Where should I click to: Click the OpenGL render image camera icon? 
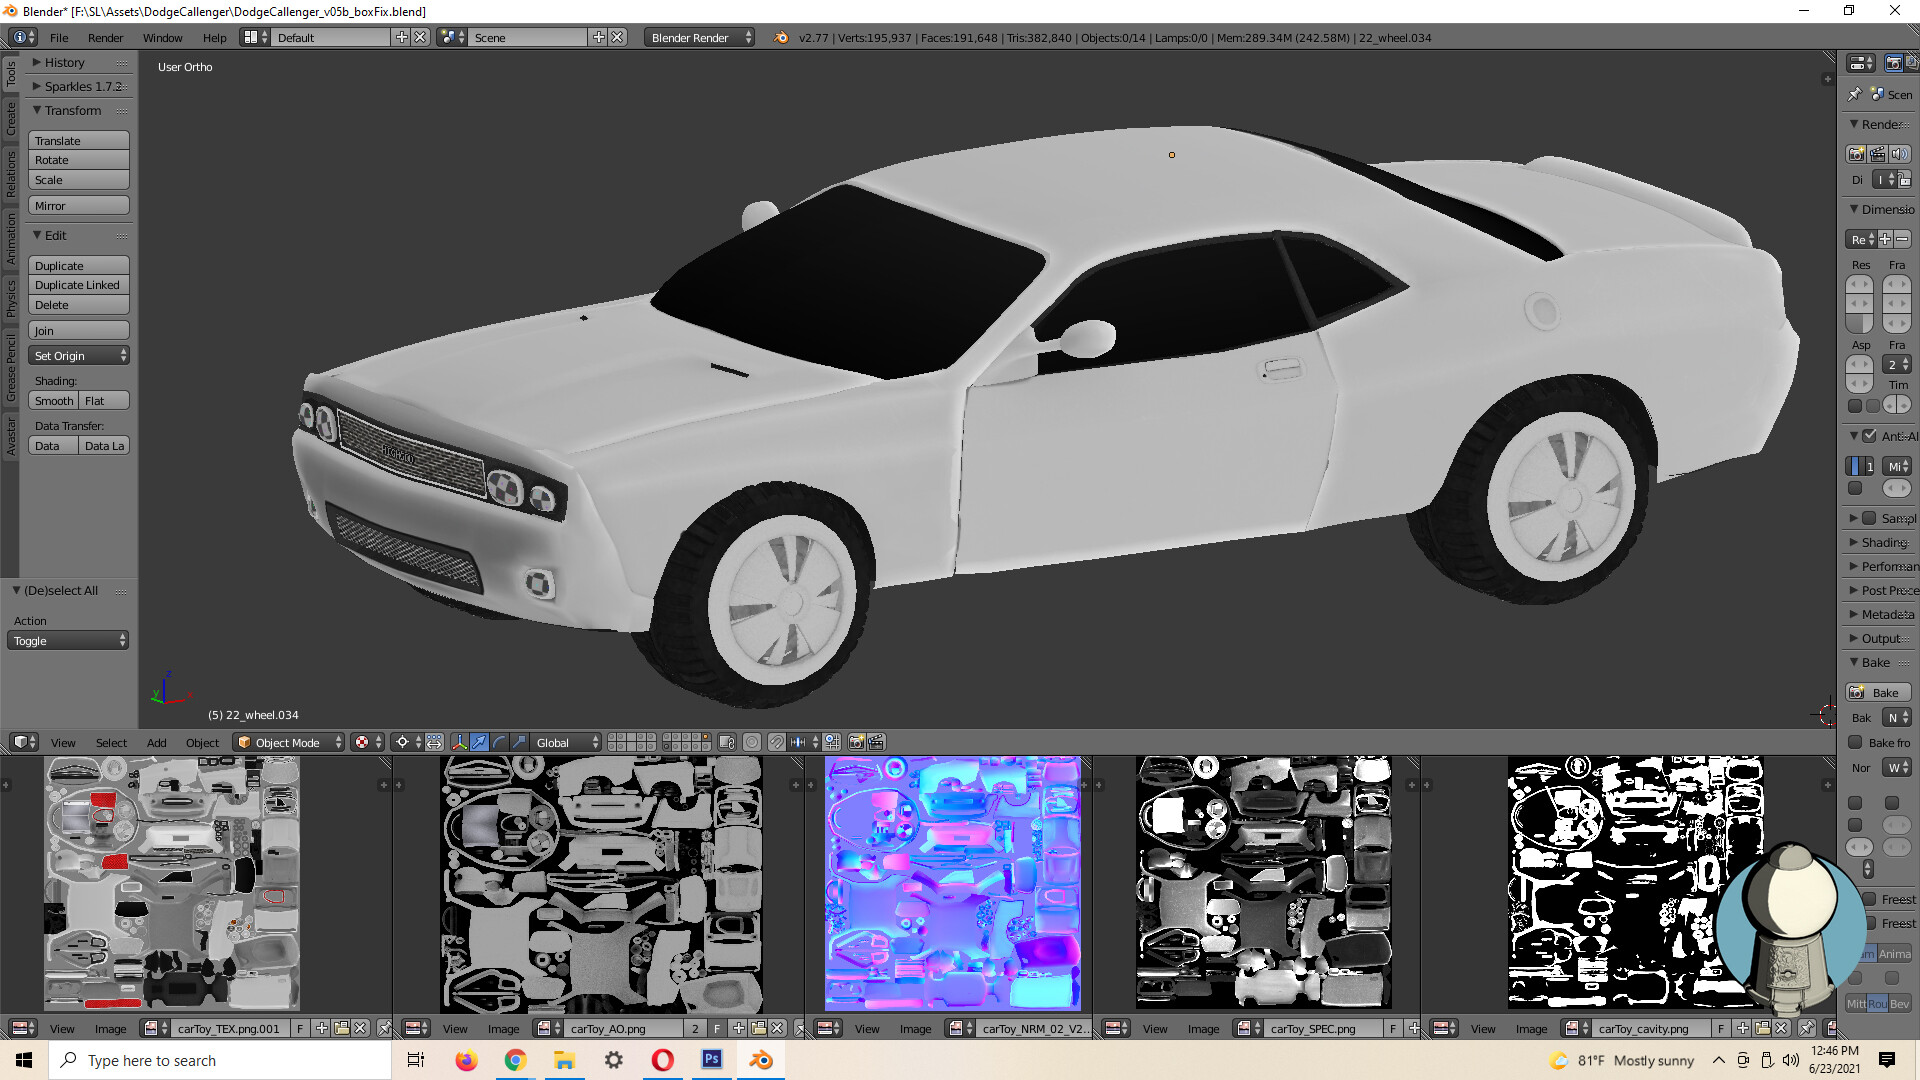[856, 742]
